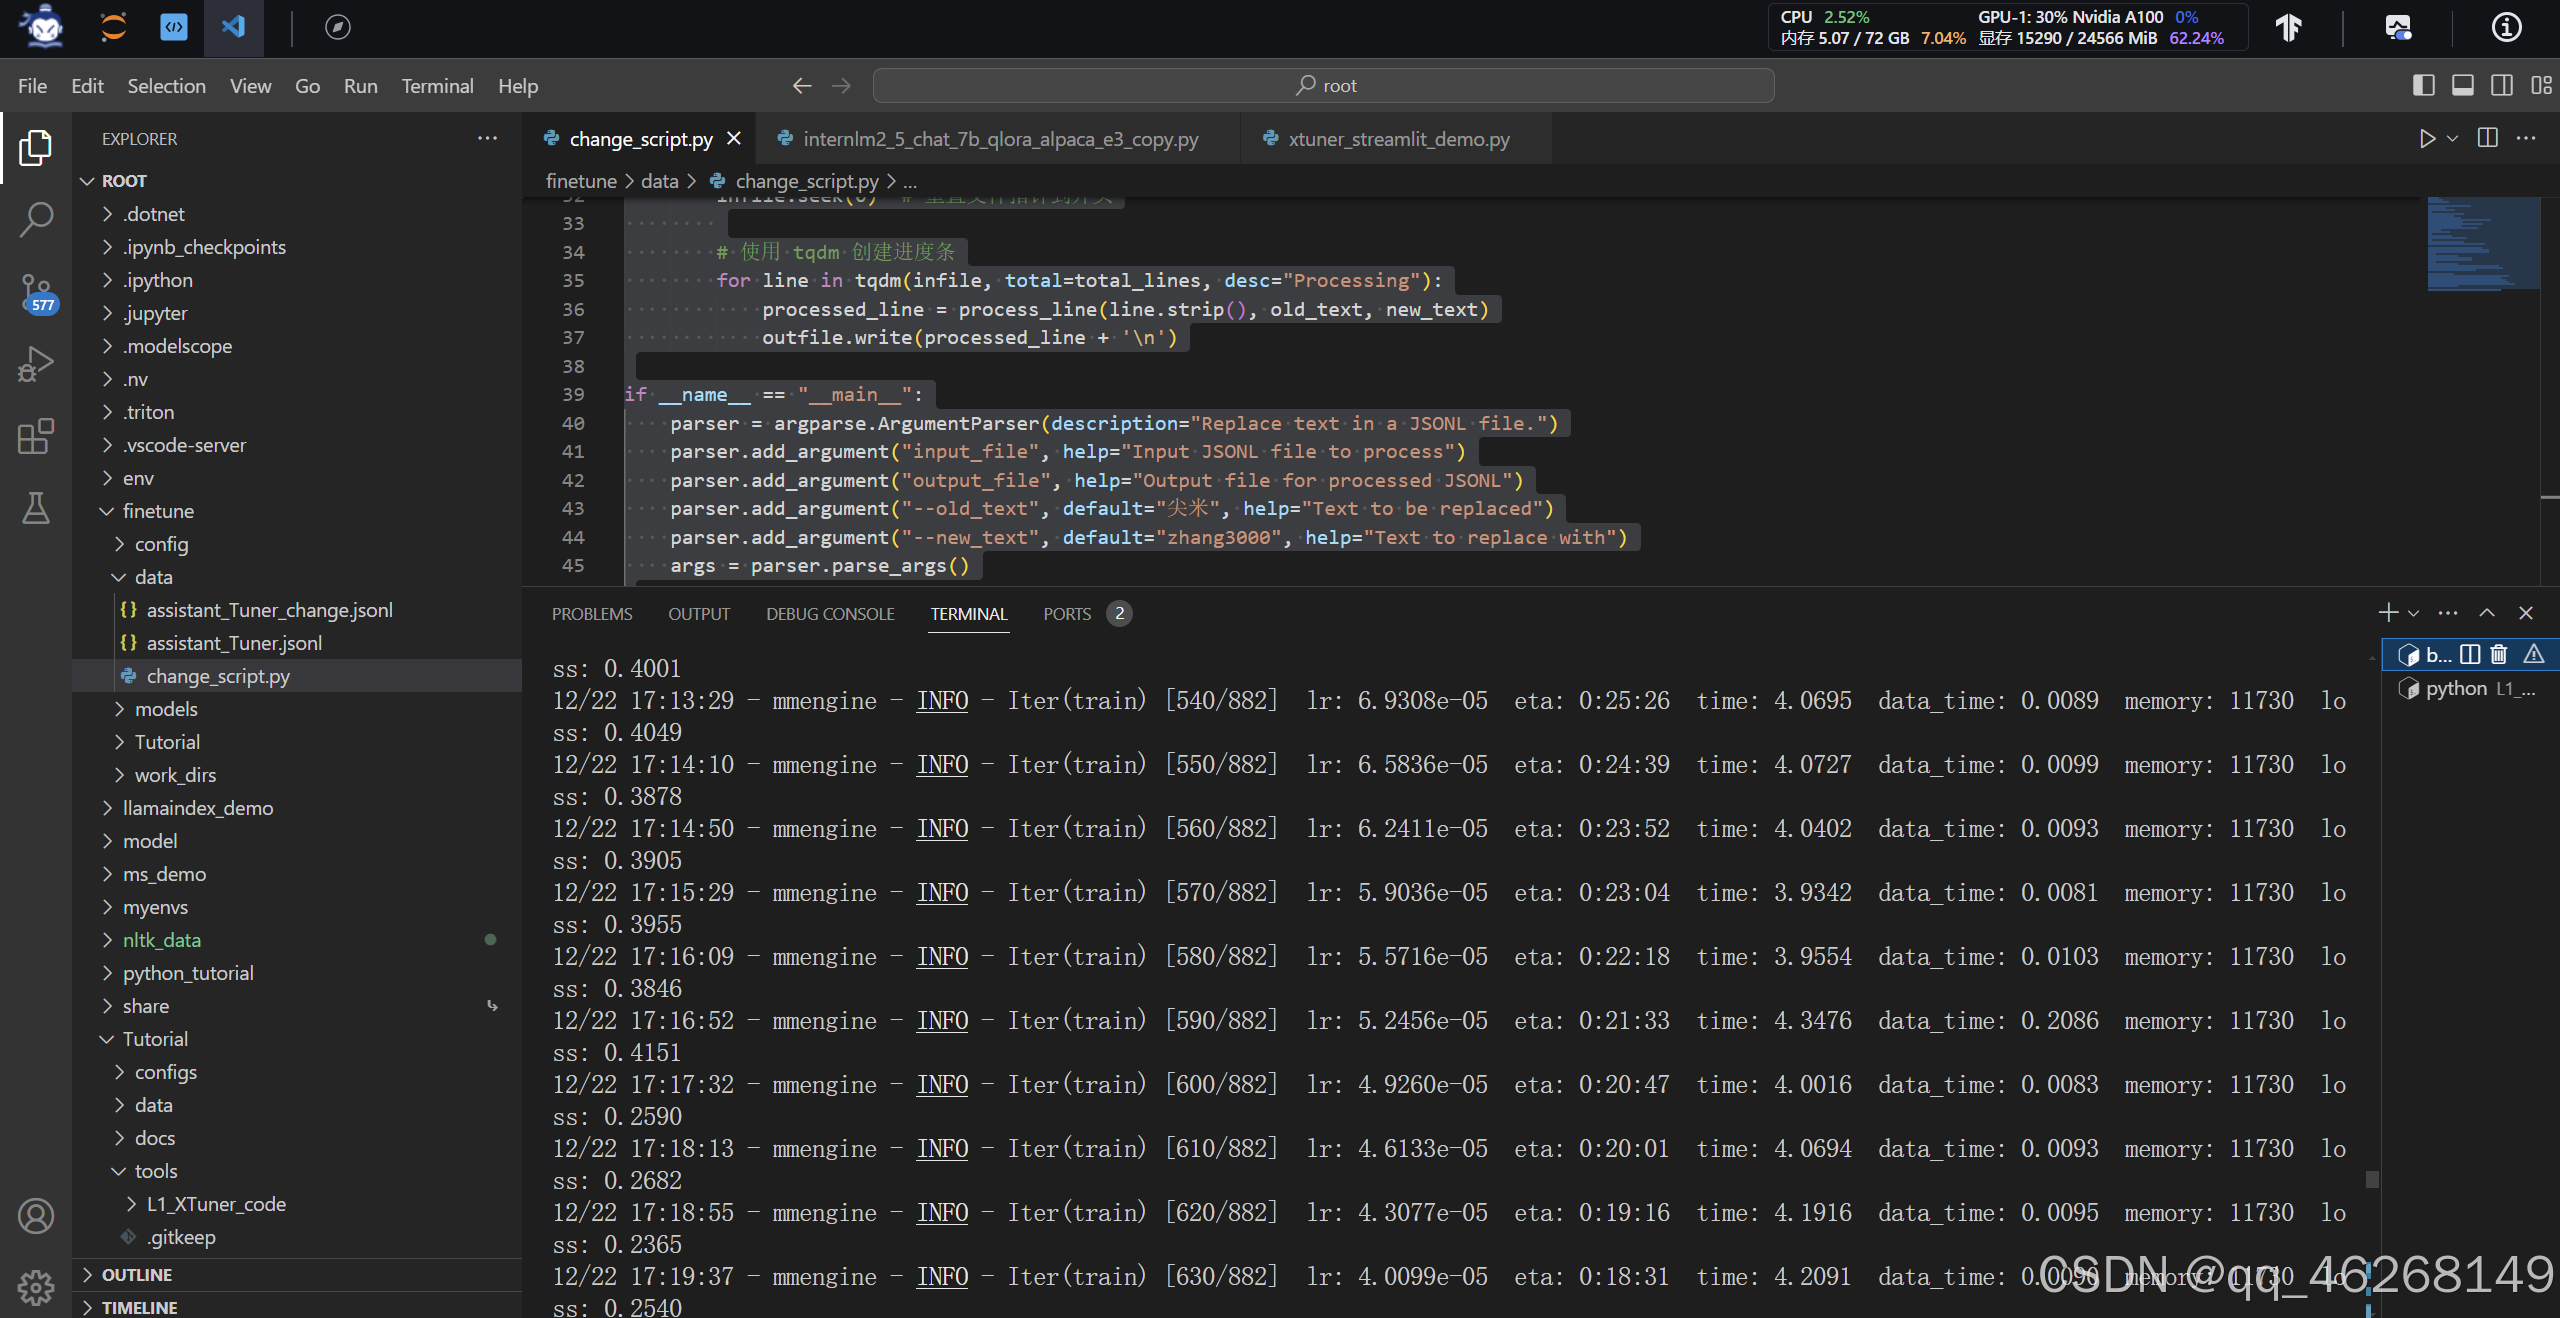Switch to the PORTS panel tab

(1066, 614)
